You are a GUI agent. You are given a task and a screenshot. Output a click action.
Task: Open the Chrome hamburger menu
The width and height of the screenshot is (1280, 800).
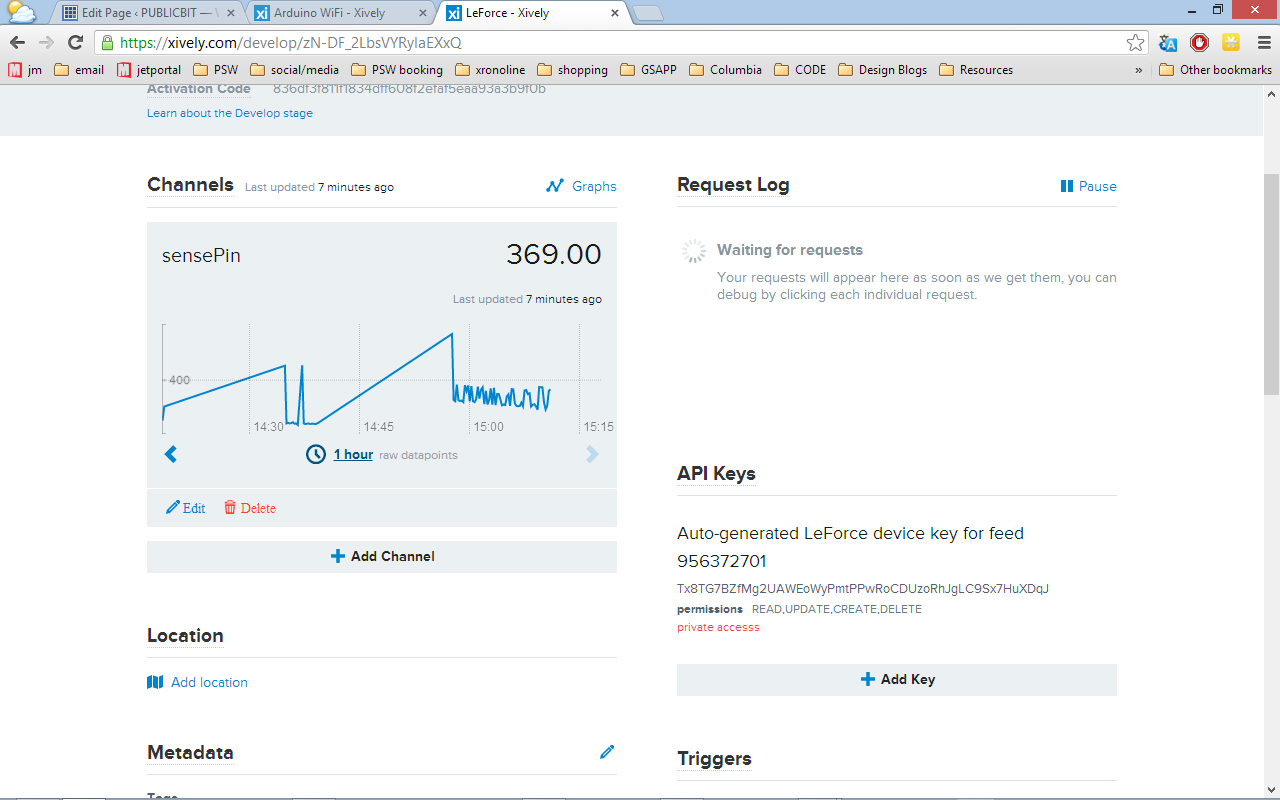coord(1264,43)
